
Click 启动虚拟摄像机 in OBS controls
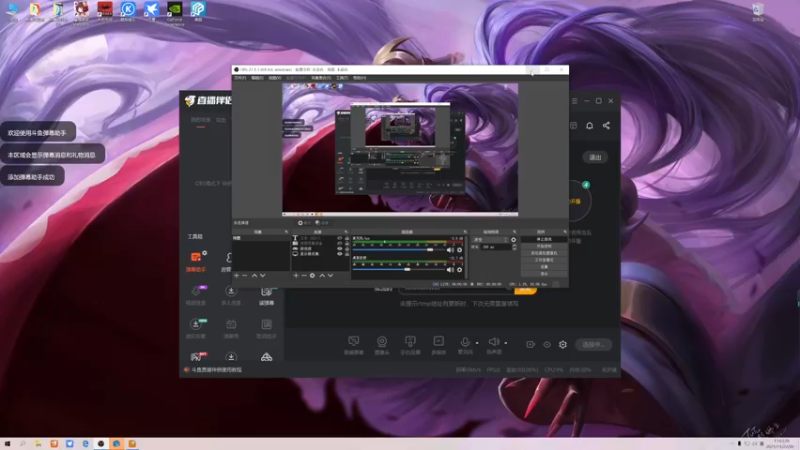point(544,253)
